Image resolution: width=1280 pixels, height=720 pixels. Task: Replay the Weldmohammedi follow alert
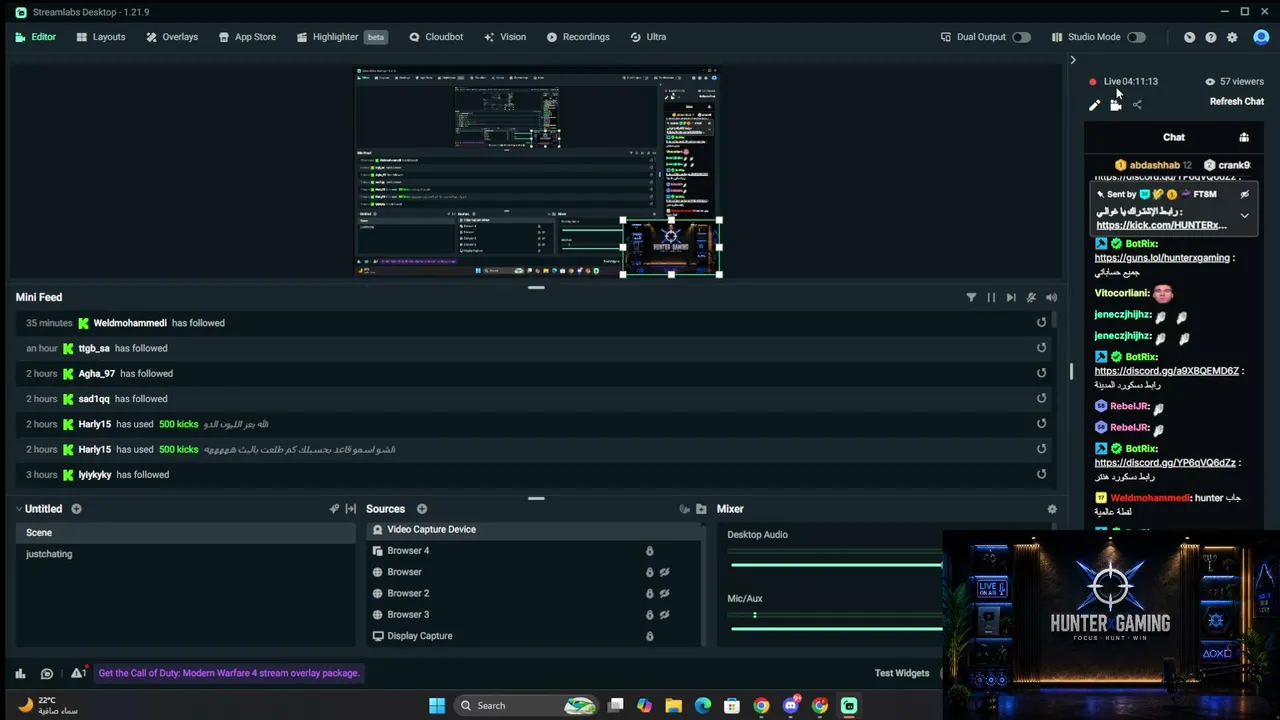(x=1041, y=323)
